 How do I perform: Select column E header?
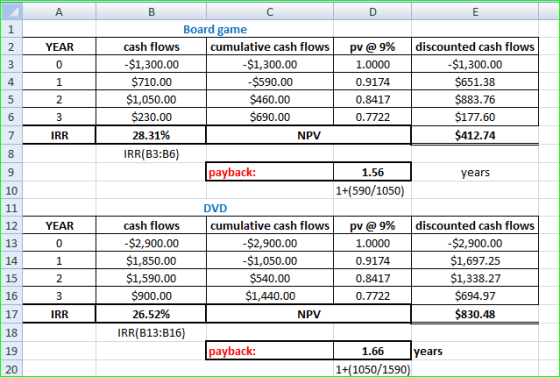point(475,11)
